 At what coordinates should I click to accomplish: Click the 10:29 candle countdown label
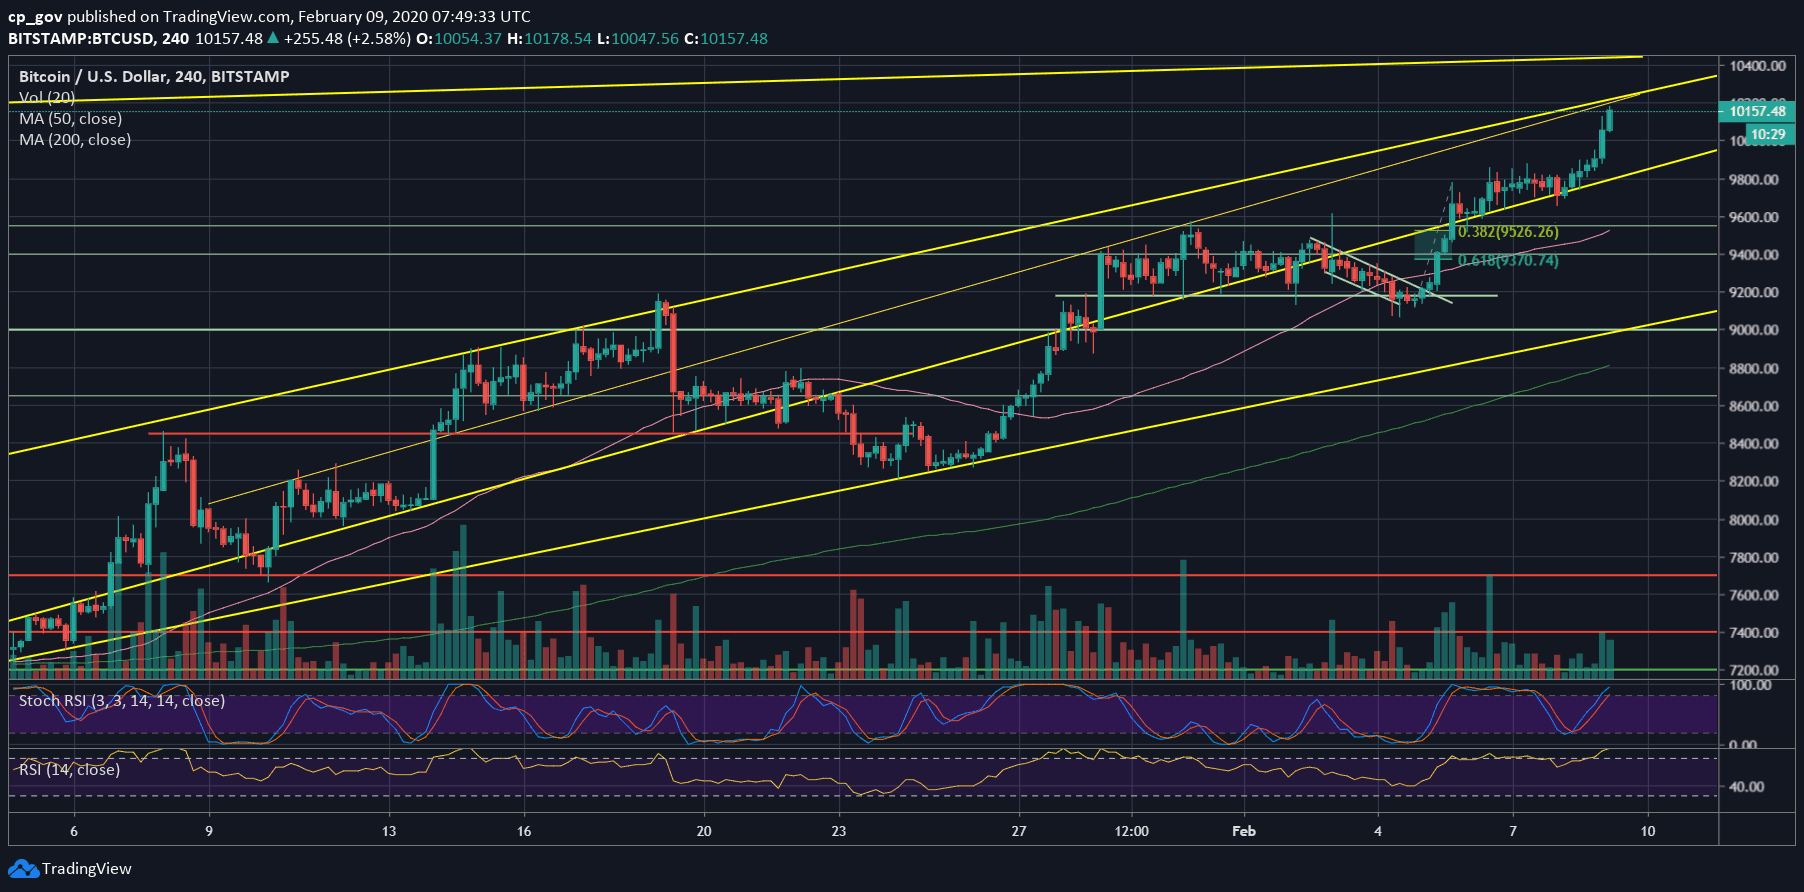1767,134
